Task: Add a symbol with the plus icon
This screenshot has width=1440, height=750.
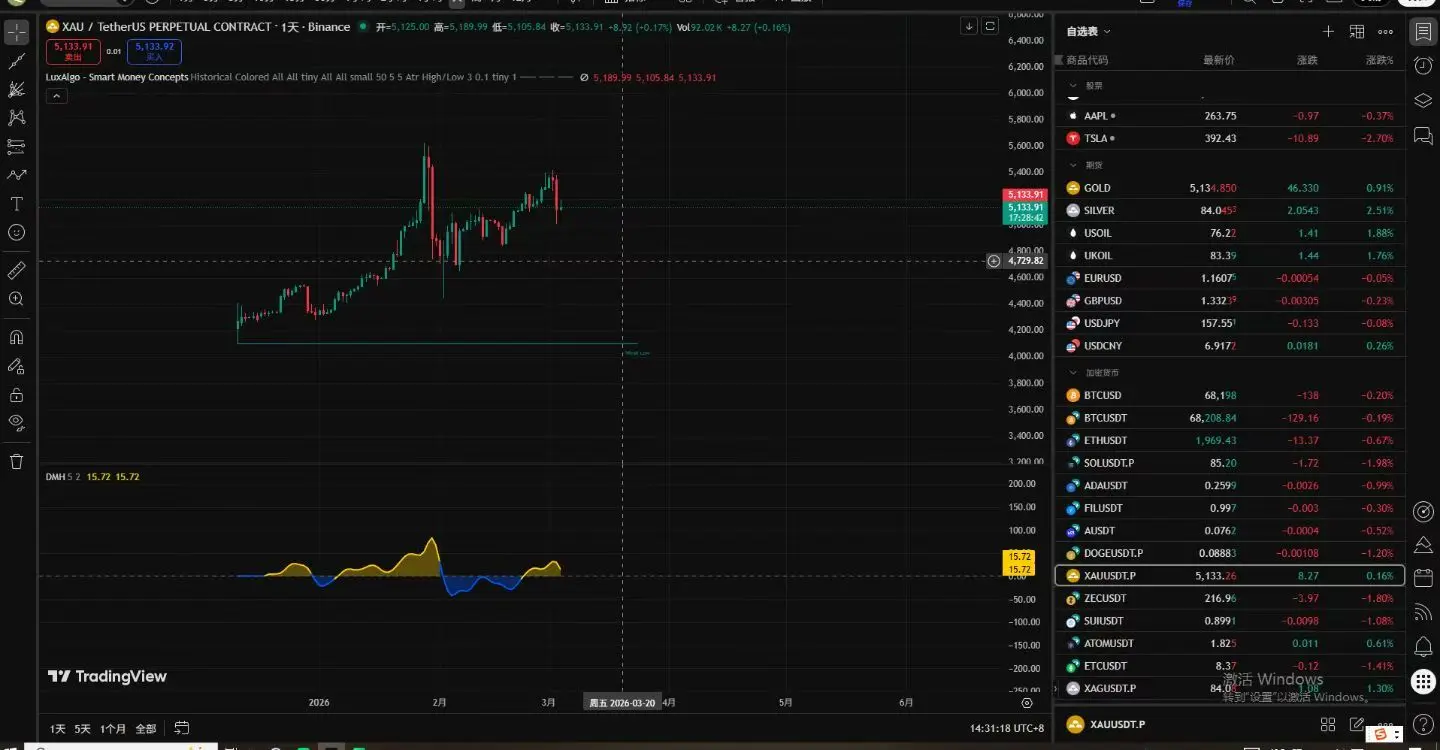Action: (x=1328, y=32)
